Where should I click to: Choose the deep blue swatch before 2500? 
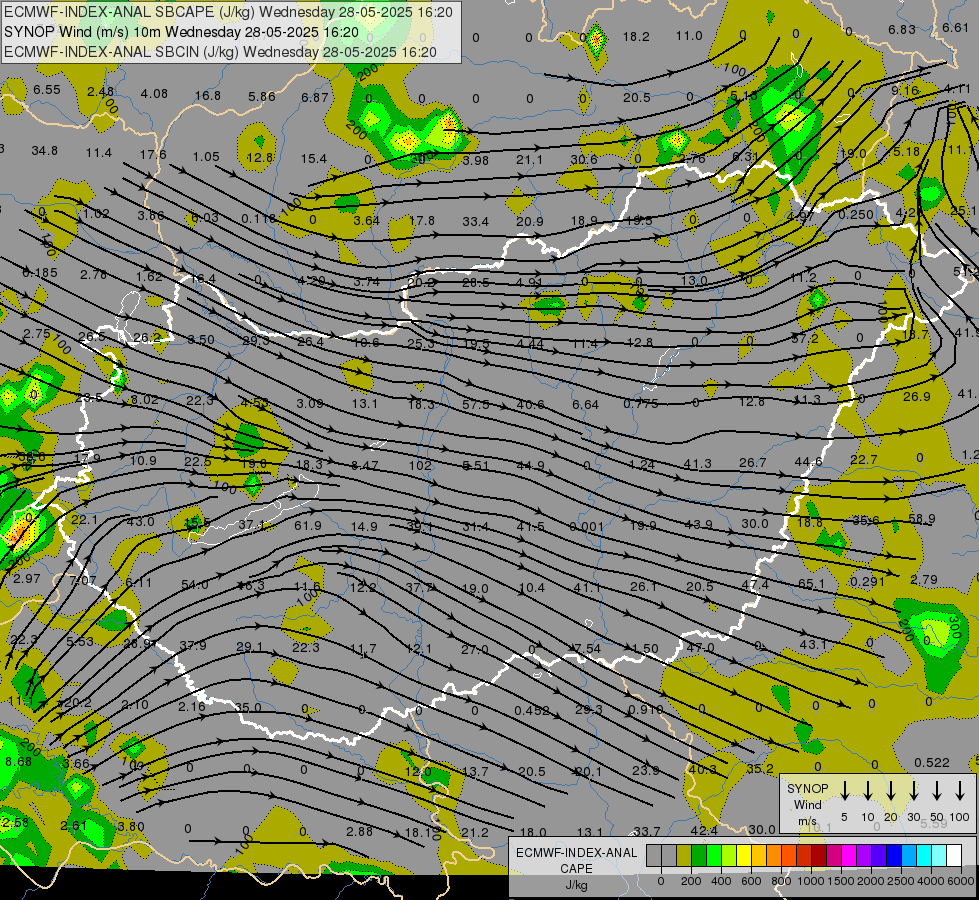click(x=894, y=855)
